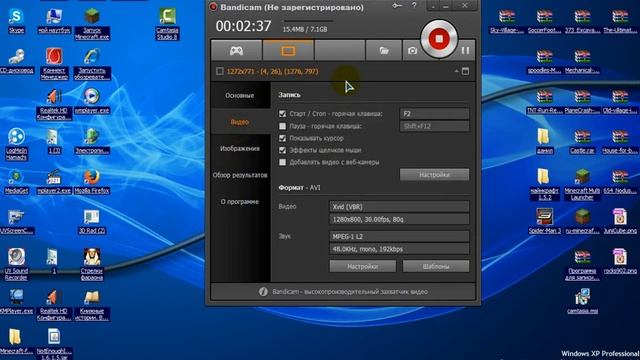Open Spider-Man 3 desktop icon
Viewport: 640px width, 360px height.
[545, 222]
